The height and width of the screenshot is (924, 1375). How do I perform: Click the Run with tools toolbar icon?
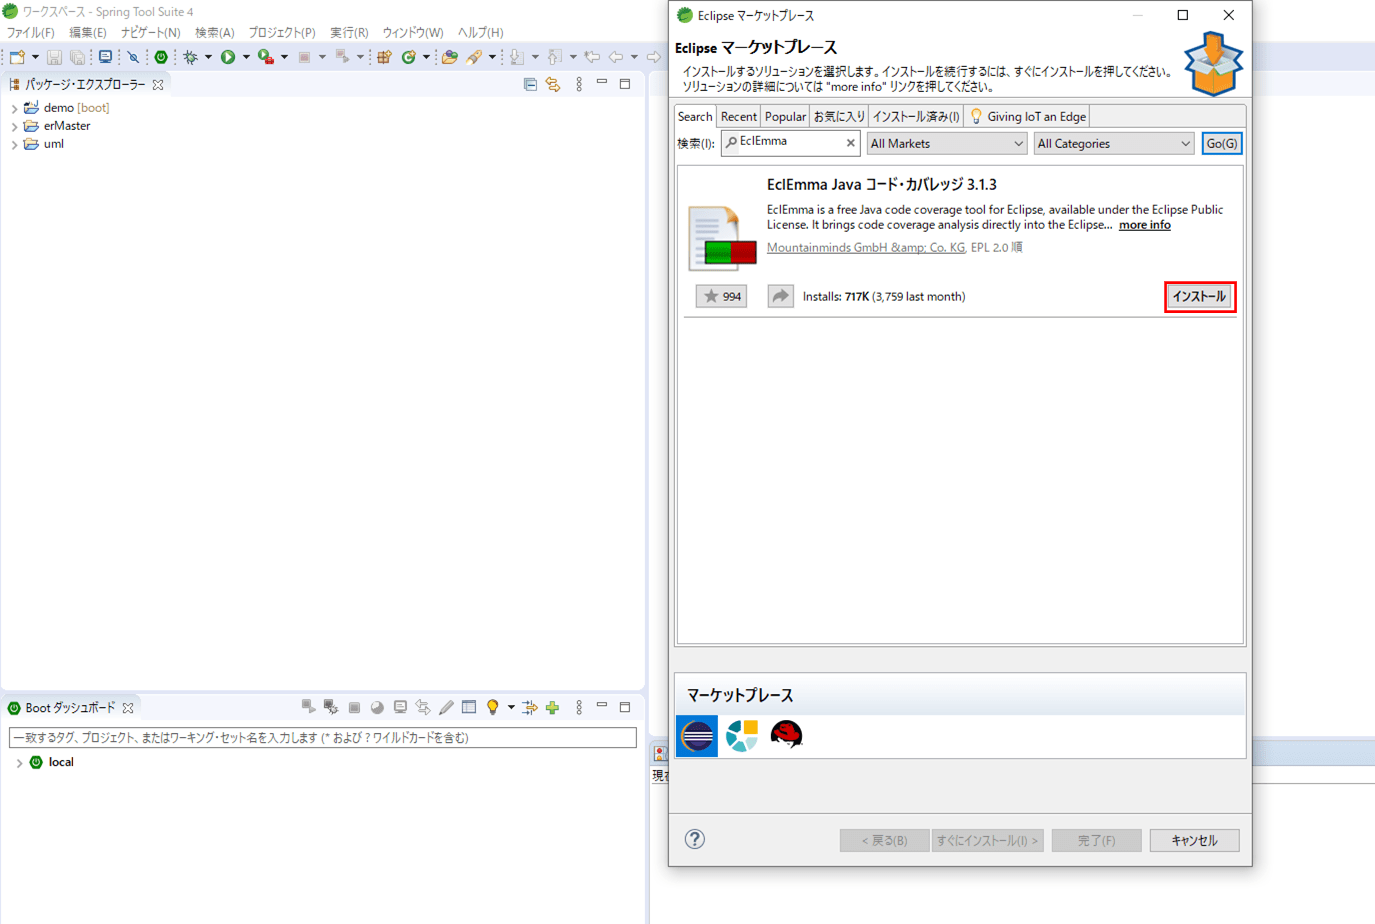click(265, 57)
